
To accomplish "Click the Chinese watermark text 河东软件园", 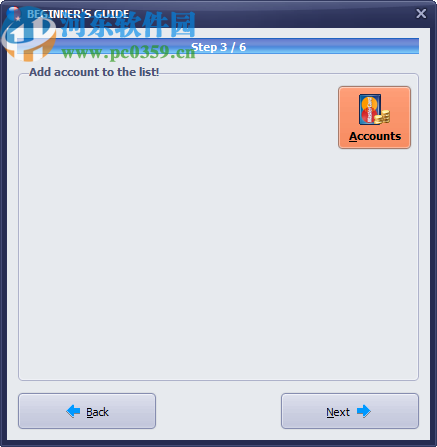I will 128,25.
